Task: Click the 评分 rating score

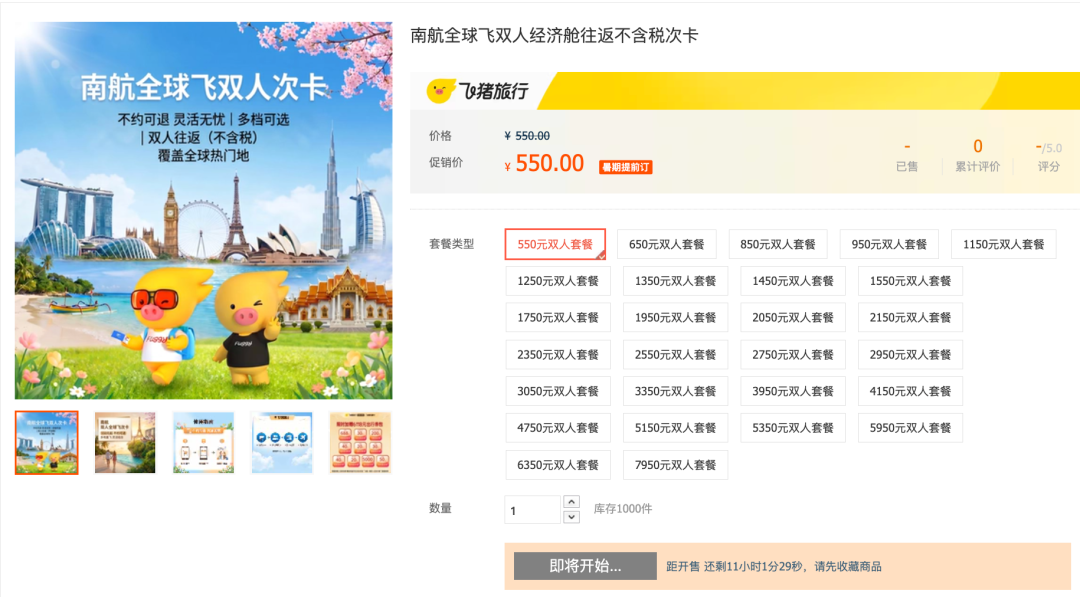Action: click(1048, 156)
